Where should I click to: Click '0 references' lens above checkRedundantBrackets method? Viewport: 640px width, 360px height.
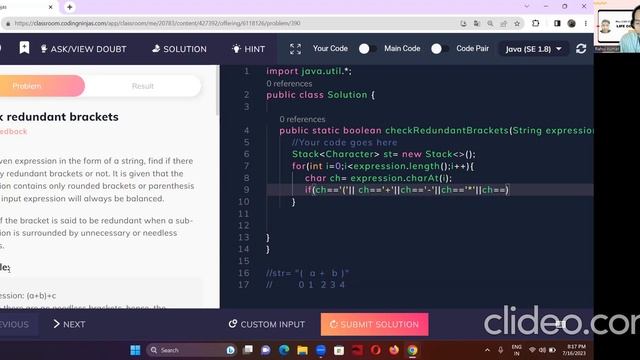coord(302,119)
